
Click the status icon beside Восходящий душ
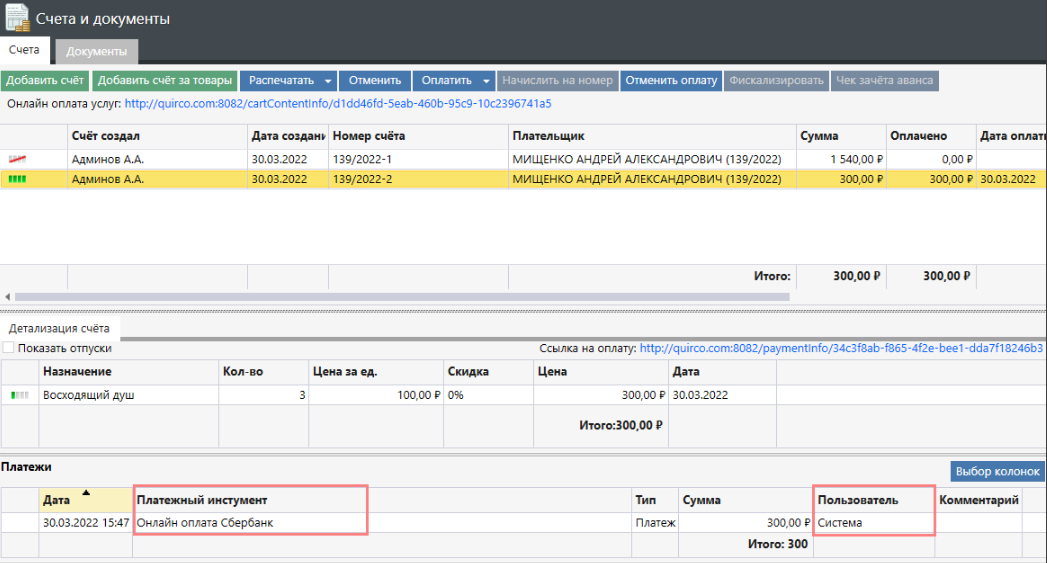coord(20,395)
